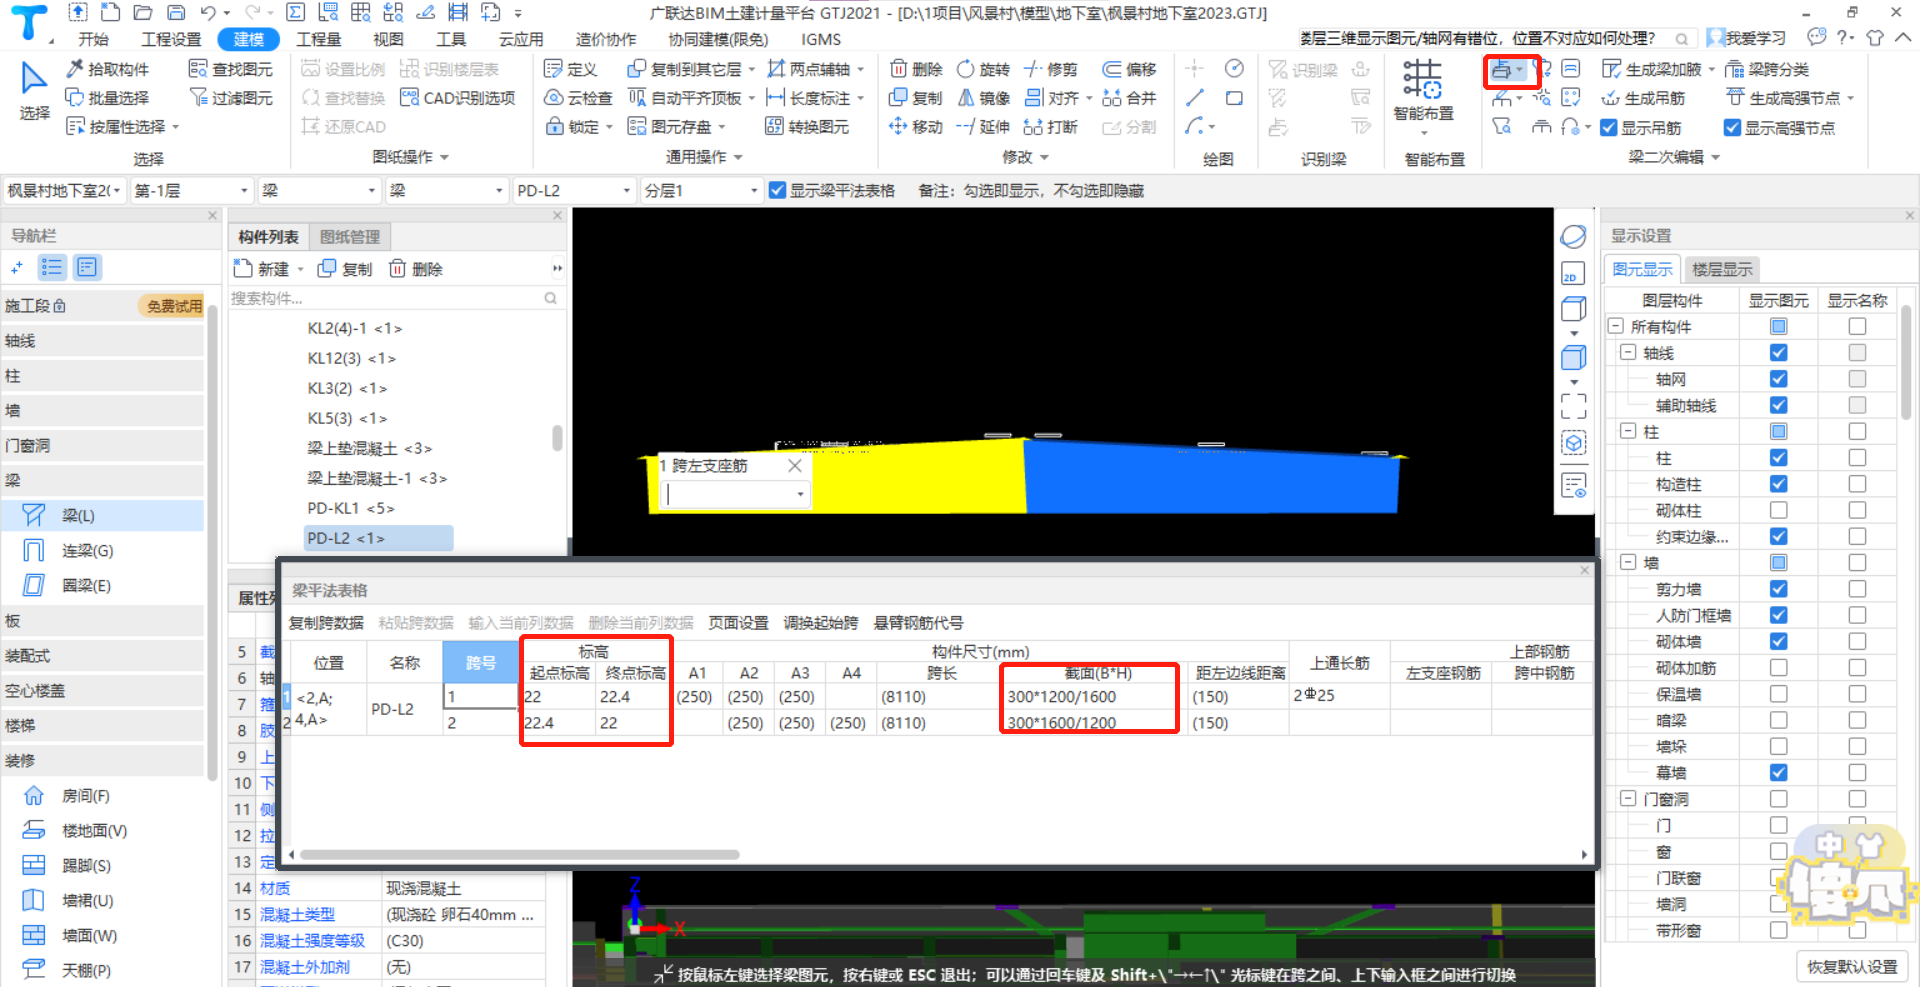The image size is (1920, 987).
Task: Collapse the 门窗洞 tree node
Action: point(1628,798)
